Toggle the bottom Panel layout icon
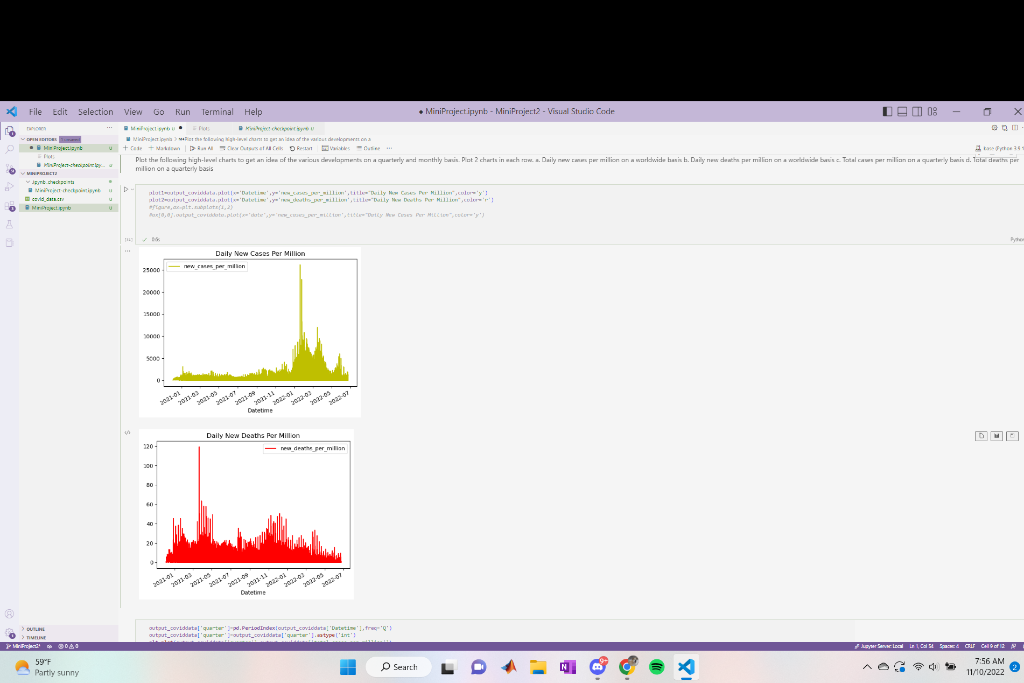1024x683 pixels. click(902, 112)
